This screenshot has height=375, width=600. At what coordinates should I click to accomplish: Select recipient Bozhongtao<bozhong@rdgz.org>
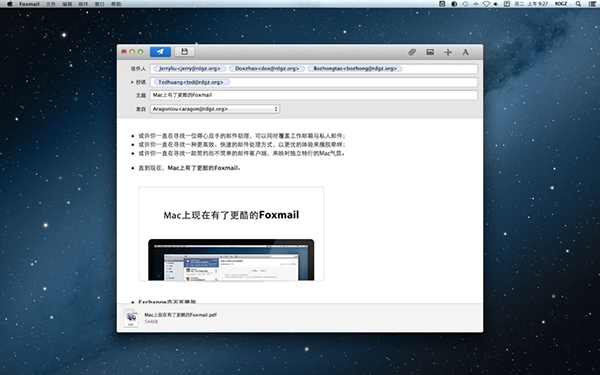point(355,68)
